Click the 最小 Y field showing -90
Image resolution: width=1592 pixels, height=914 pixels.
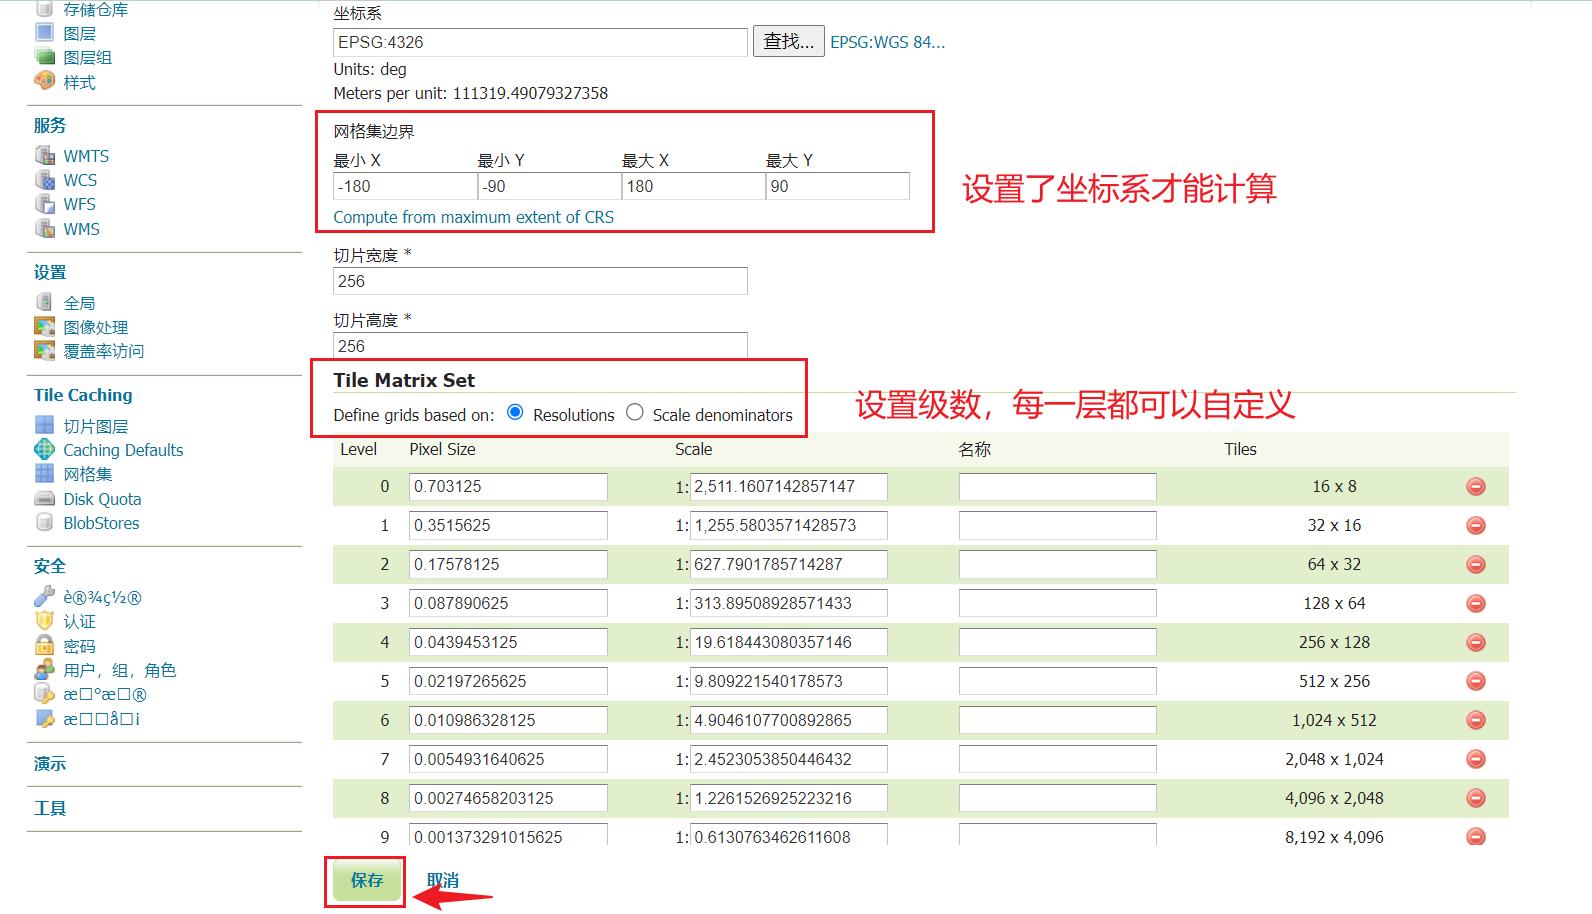coord(549,186)
